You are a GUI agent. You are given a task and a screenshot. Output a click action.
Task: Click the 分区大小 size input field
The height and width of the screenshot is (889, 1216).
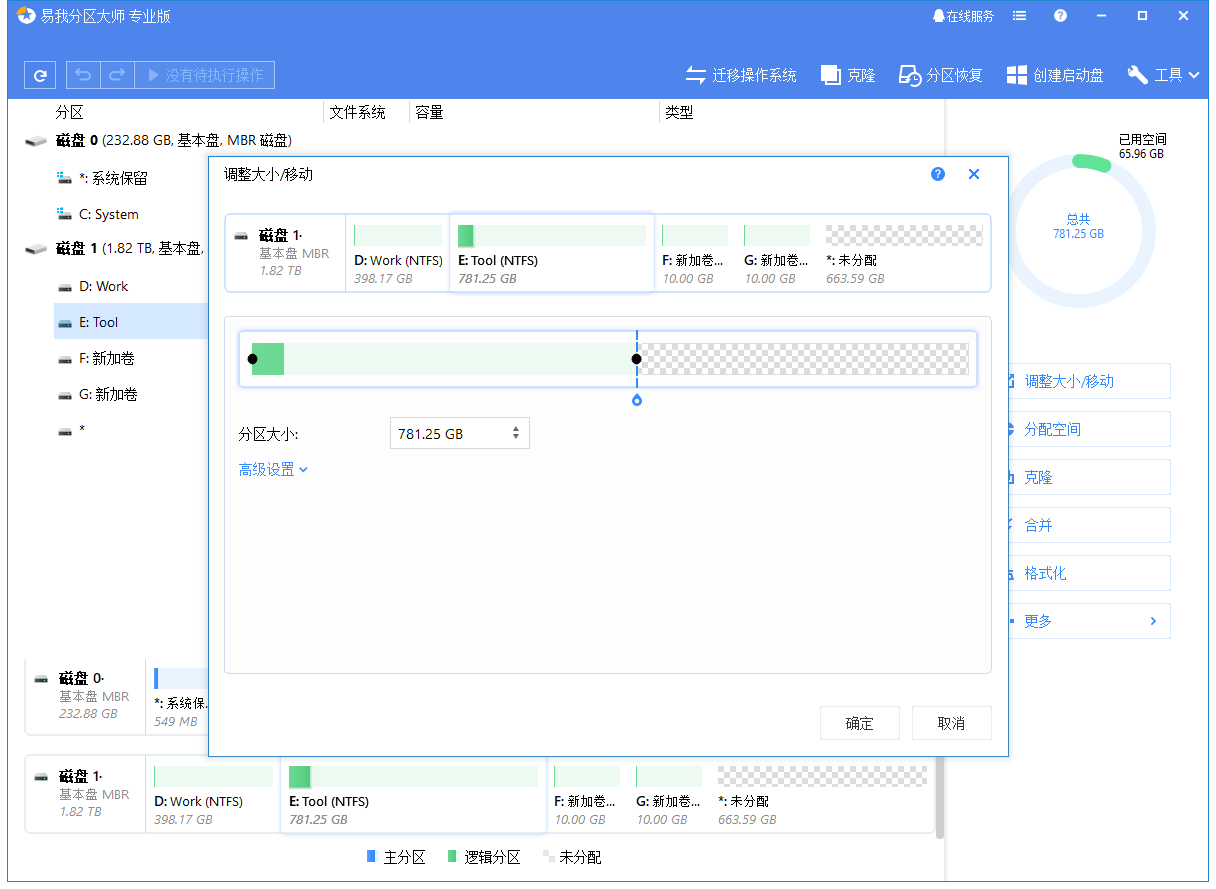tap(452, 433)
